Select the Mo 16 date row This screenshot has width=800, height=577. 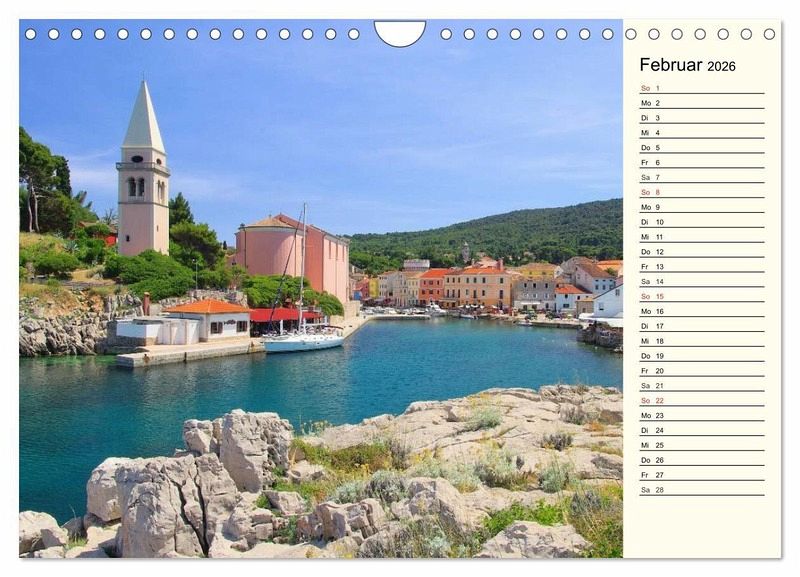pos(702,311)
